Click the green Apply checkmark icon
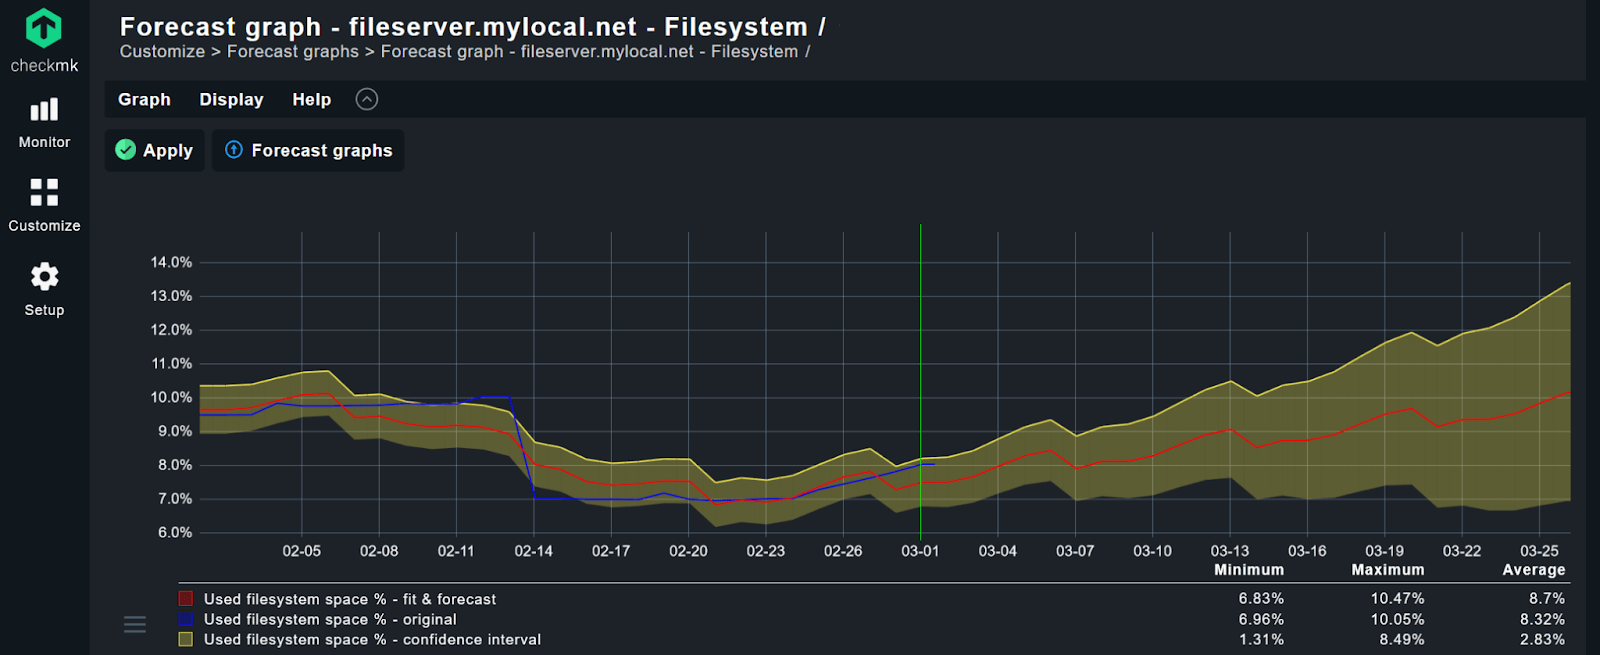This screenshot has width=1600, height=655. tap(126, 150)
